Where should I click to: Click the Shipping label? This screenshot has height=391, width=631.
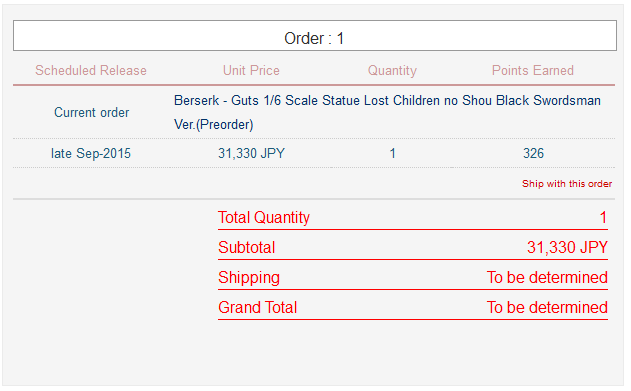coord(249,278)
